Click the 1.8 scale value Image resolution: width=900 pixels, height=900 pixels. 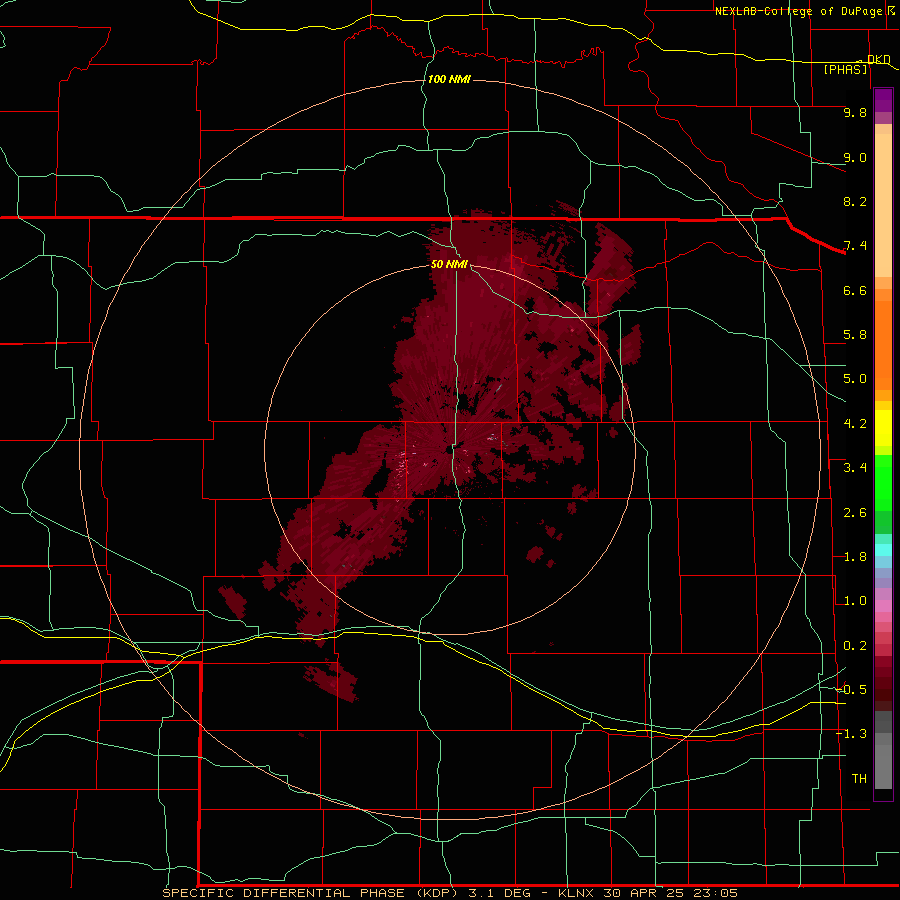[x=855, y=557]
